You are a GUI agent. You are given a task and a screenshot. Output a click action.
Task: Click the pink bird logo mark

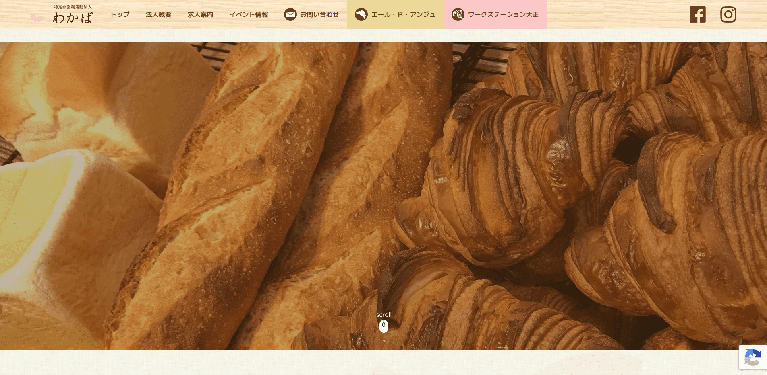[x=37, y=18]
